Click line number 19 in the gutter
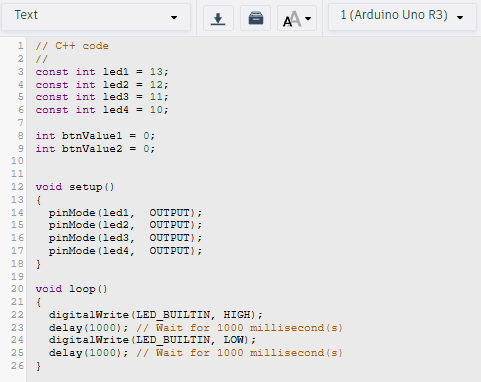 tap(17, 277)
